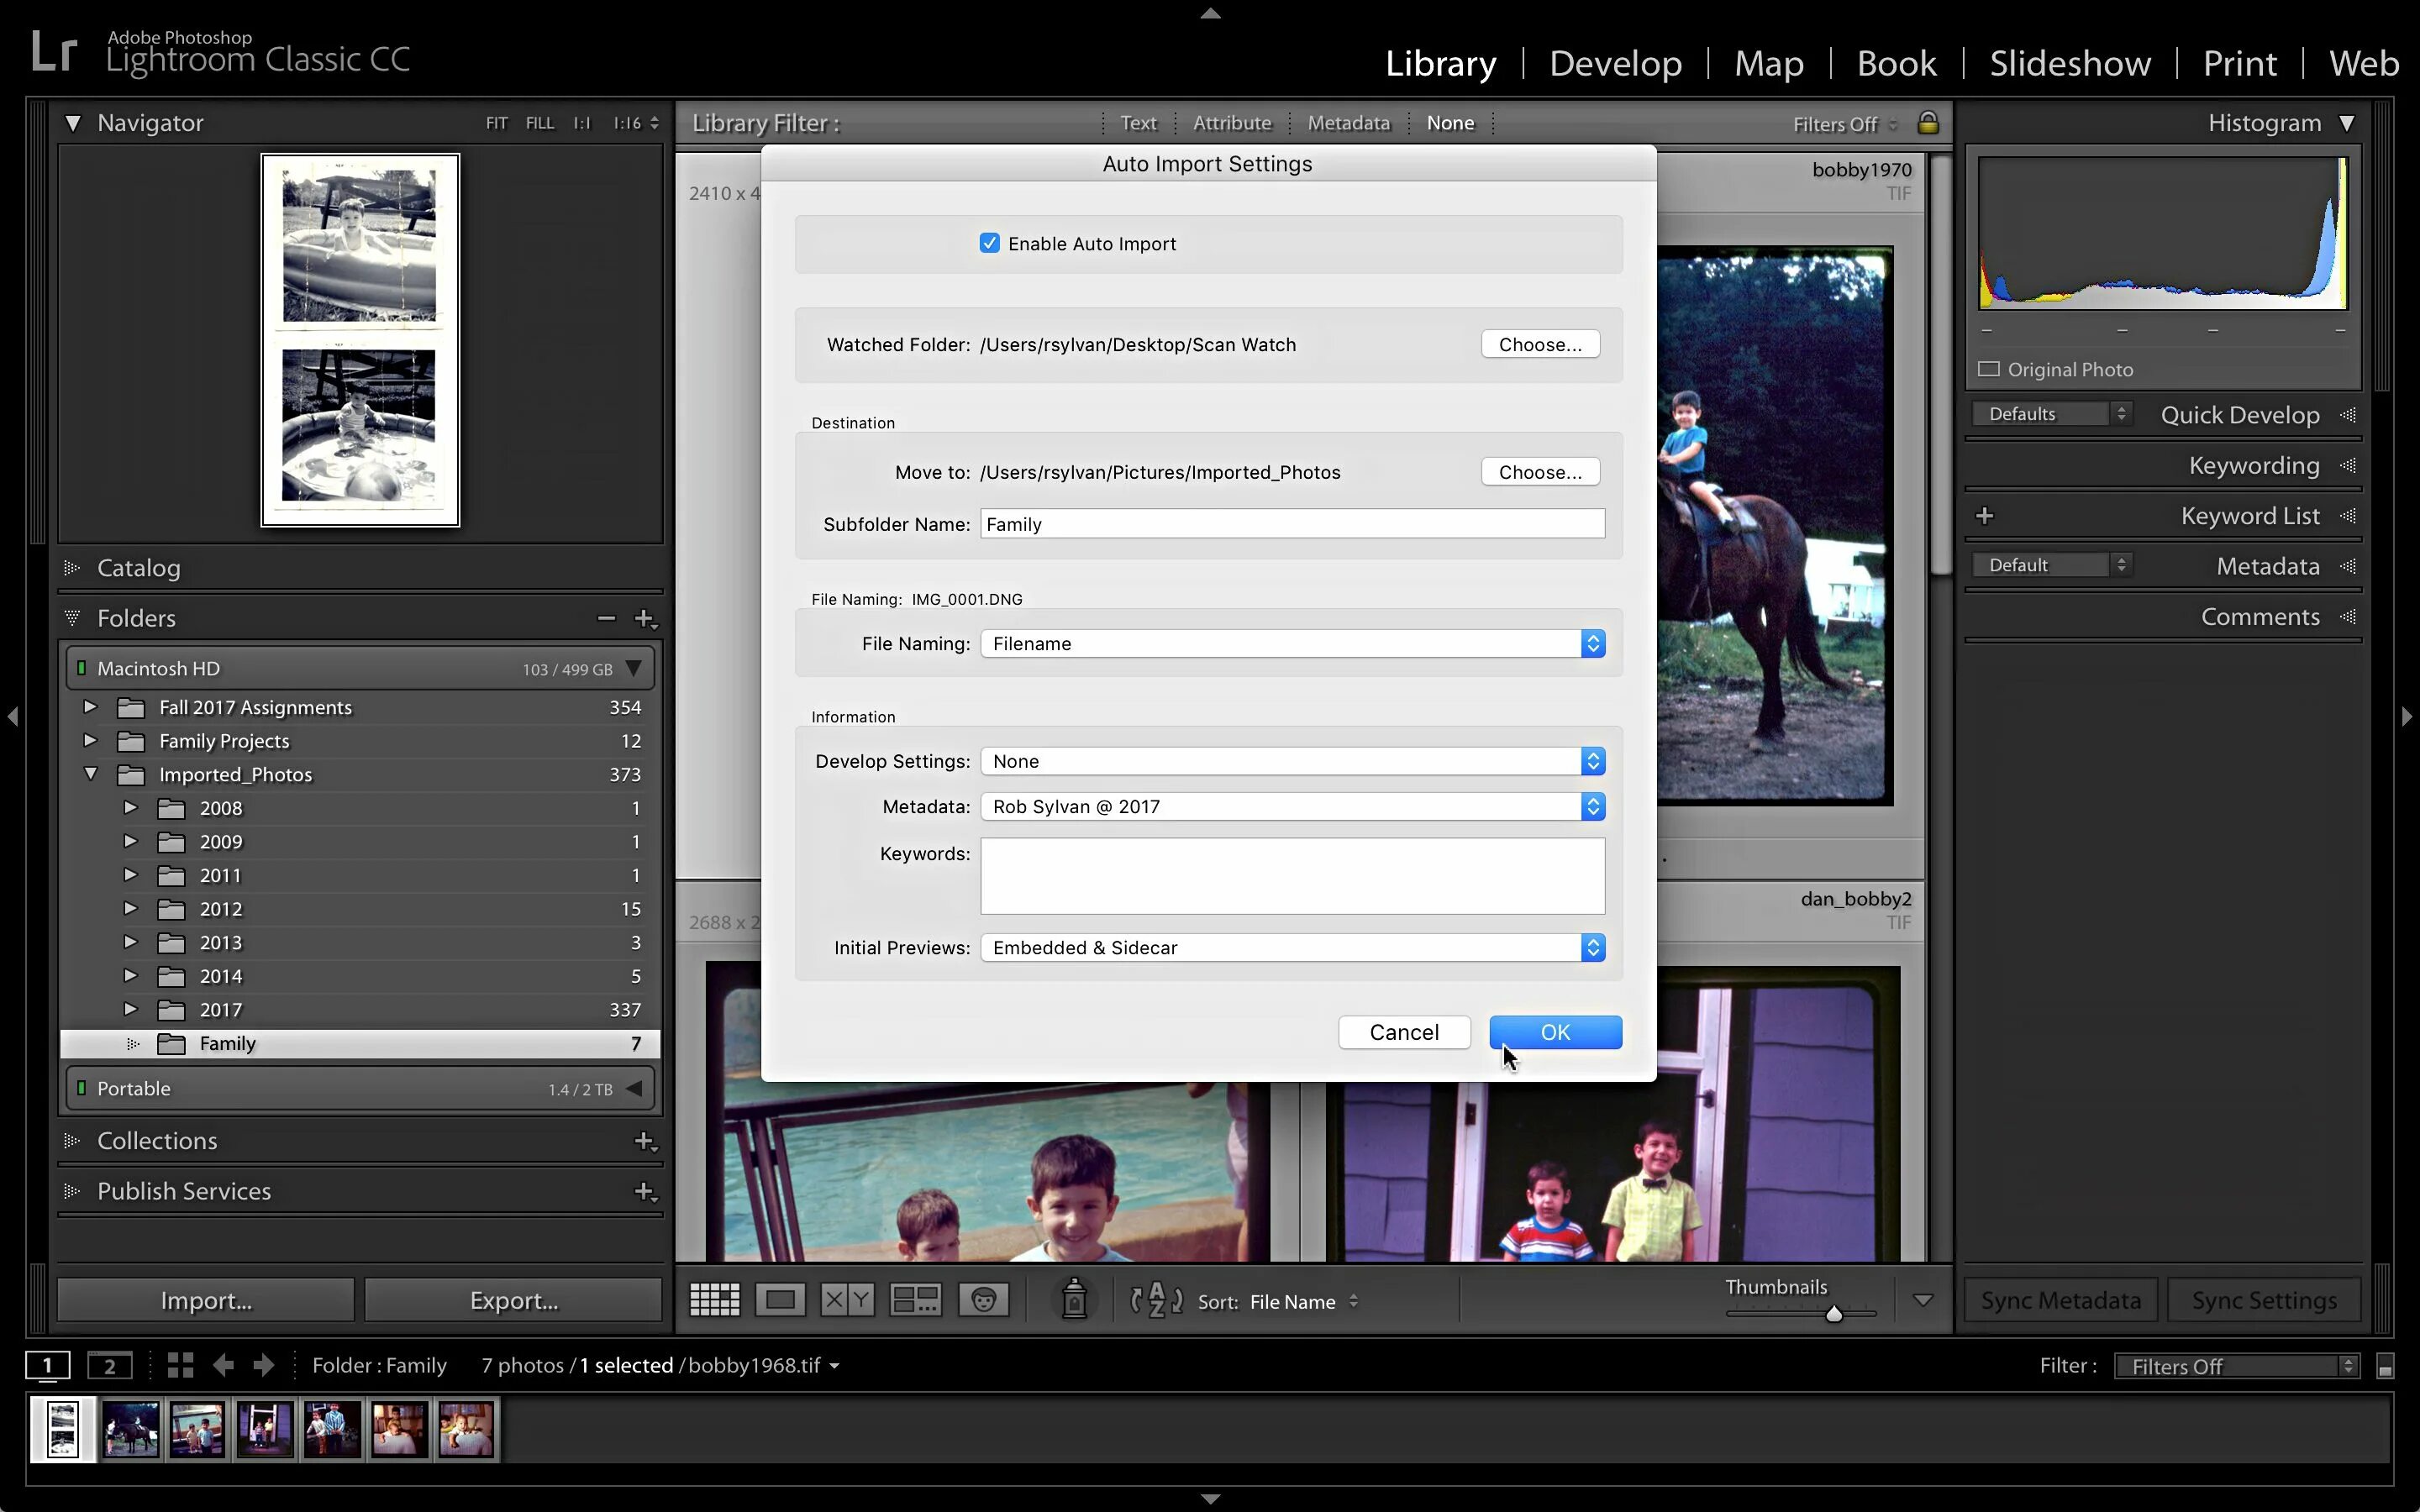Screen dimensions: 2420x1512
Task: Toggle the filter switch beside Filters Off
Action: [2385, 1367]
